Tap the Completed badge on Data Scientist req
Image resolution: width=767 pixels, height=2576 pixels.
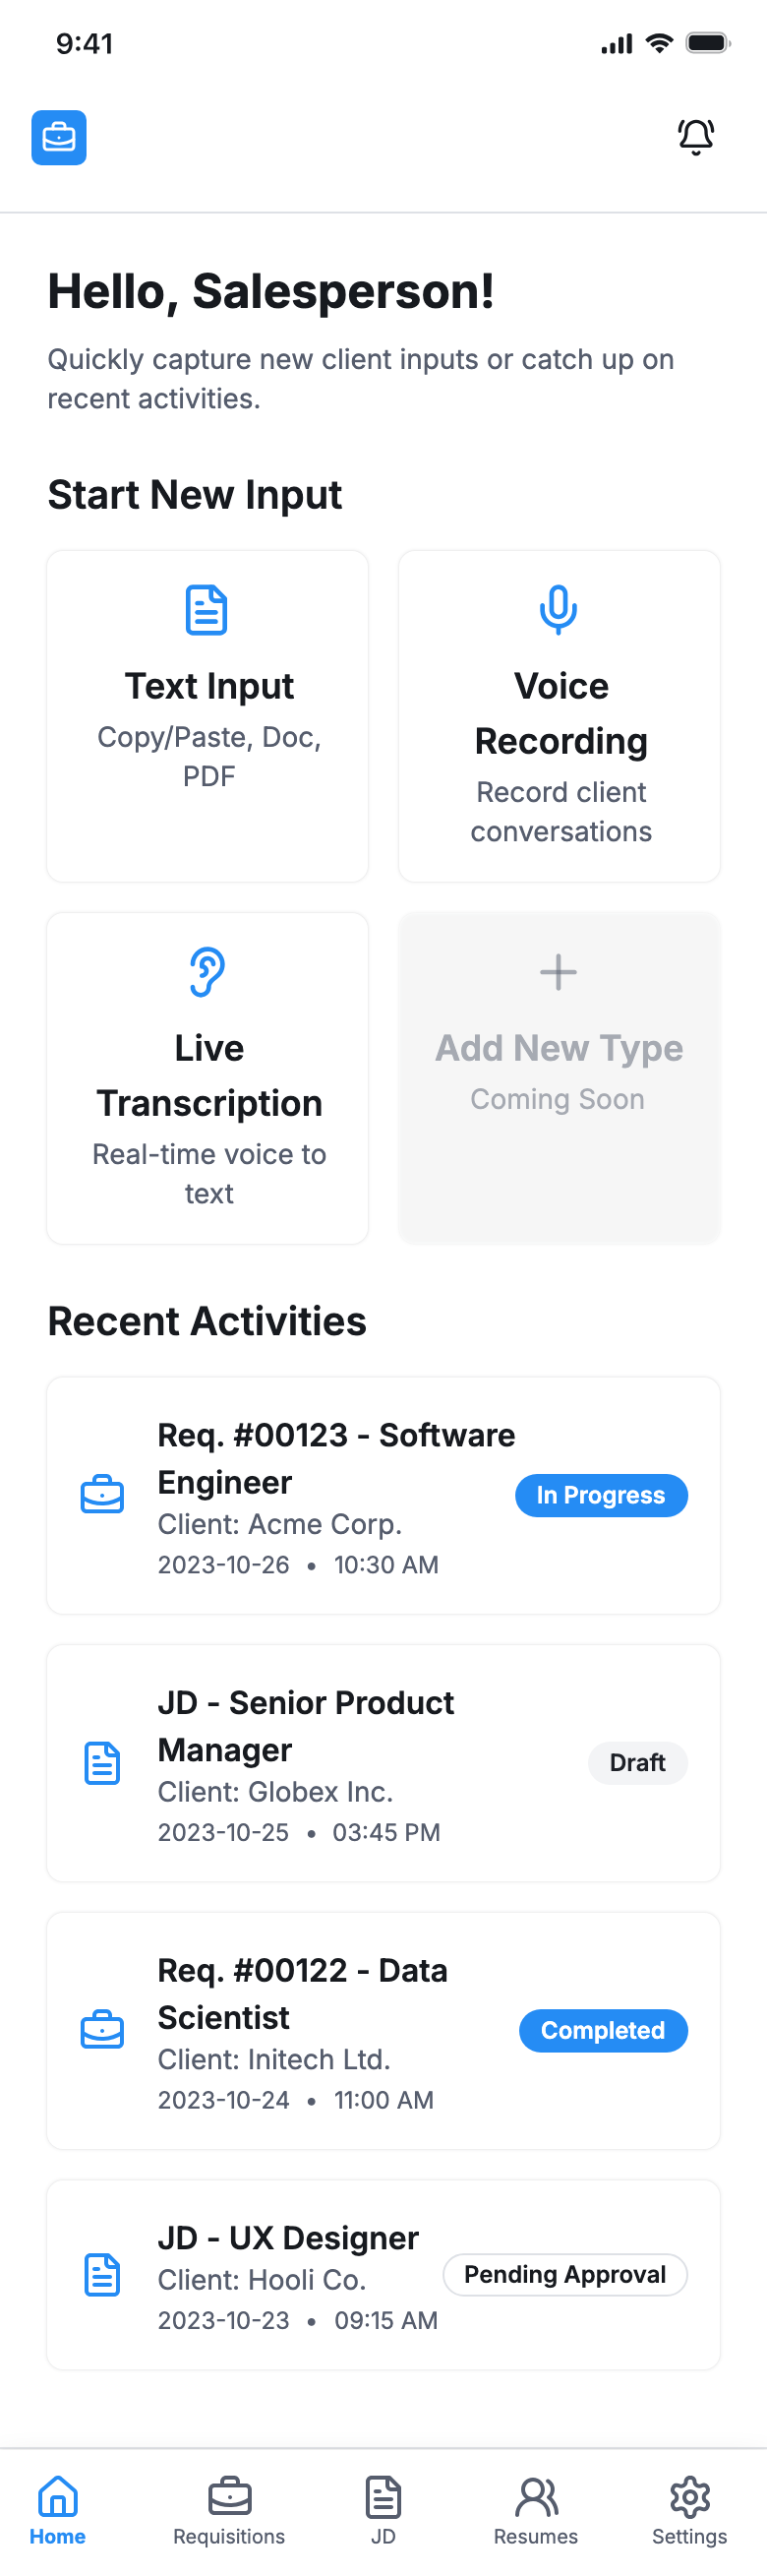[x=603, y=2030]
